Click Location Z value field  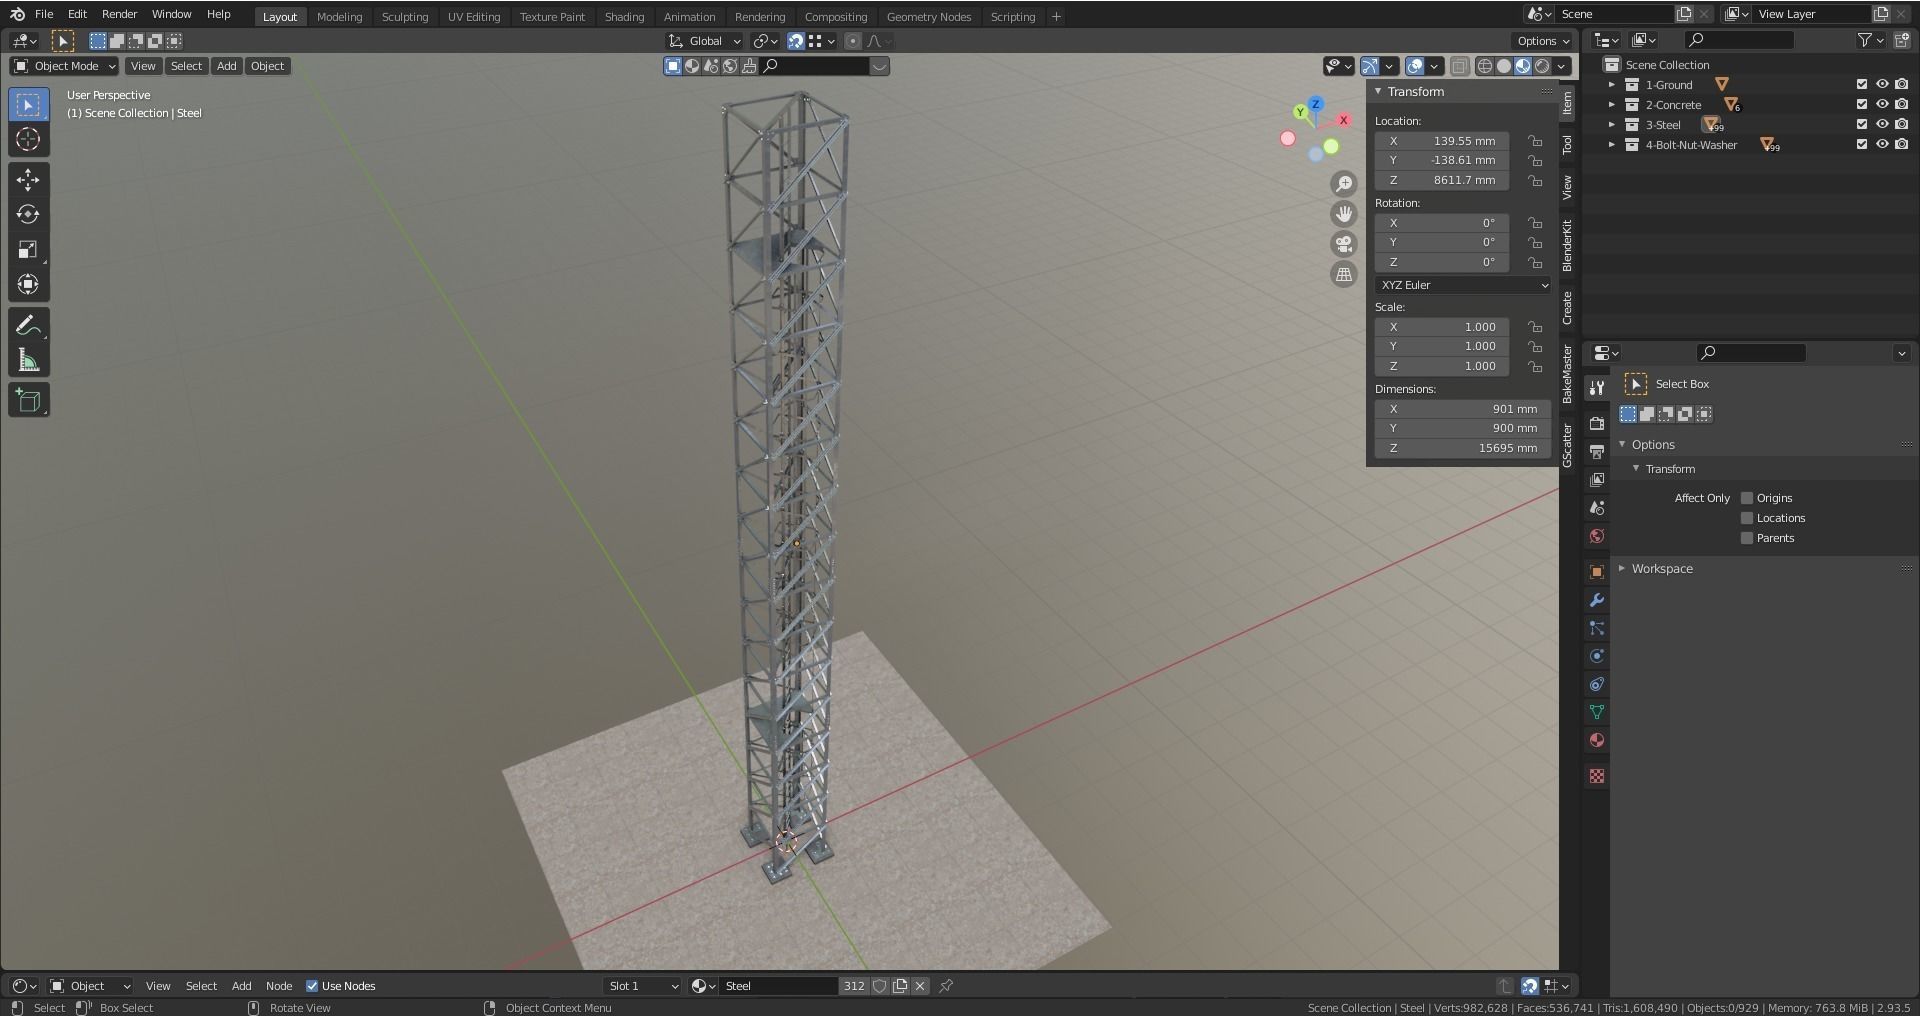pyautogui.click(x=1442, y=180)
